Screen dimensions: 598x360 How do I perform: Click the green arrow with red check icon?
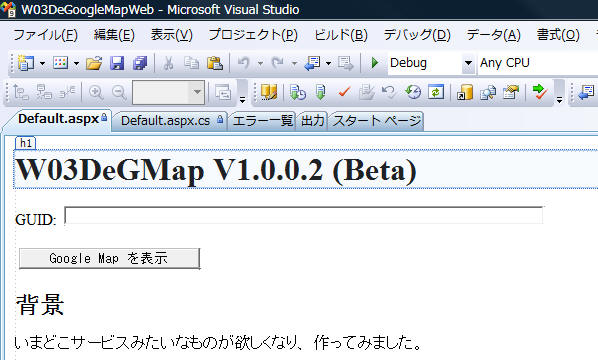pyautogui.click(x=540, y=92)
